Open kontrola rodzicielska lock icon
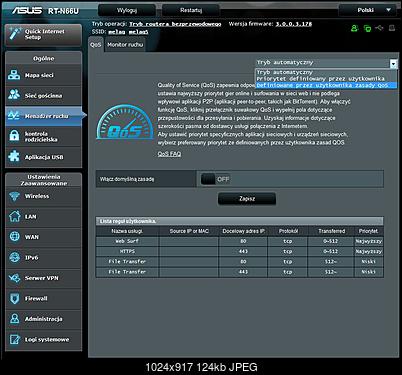This screenshot has height=375, width=402. pos(14,136)
